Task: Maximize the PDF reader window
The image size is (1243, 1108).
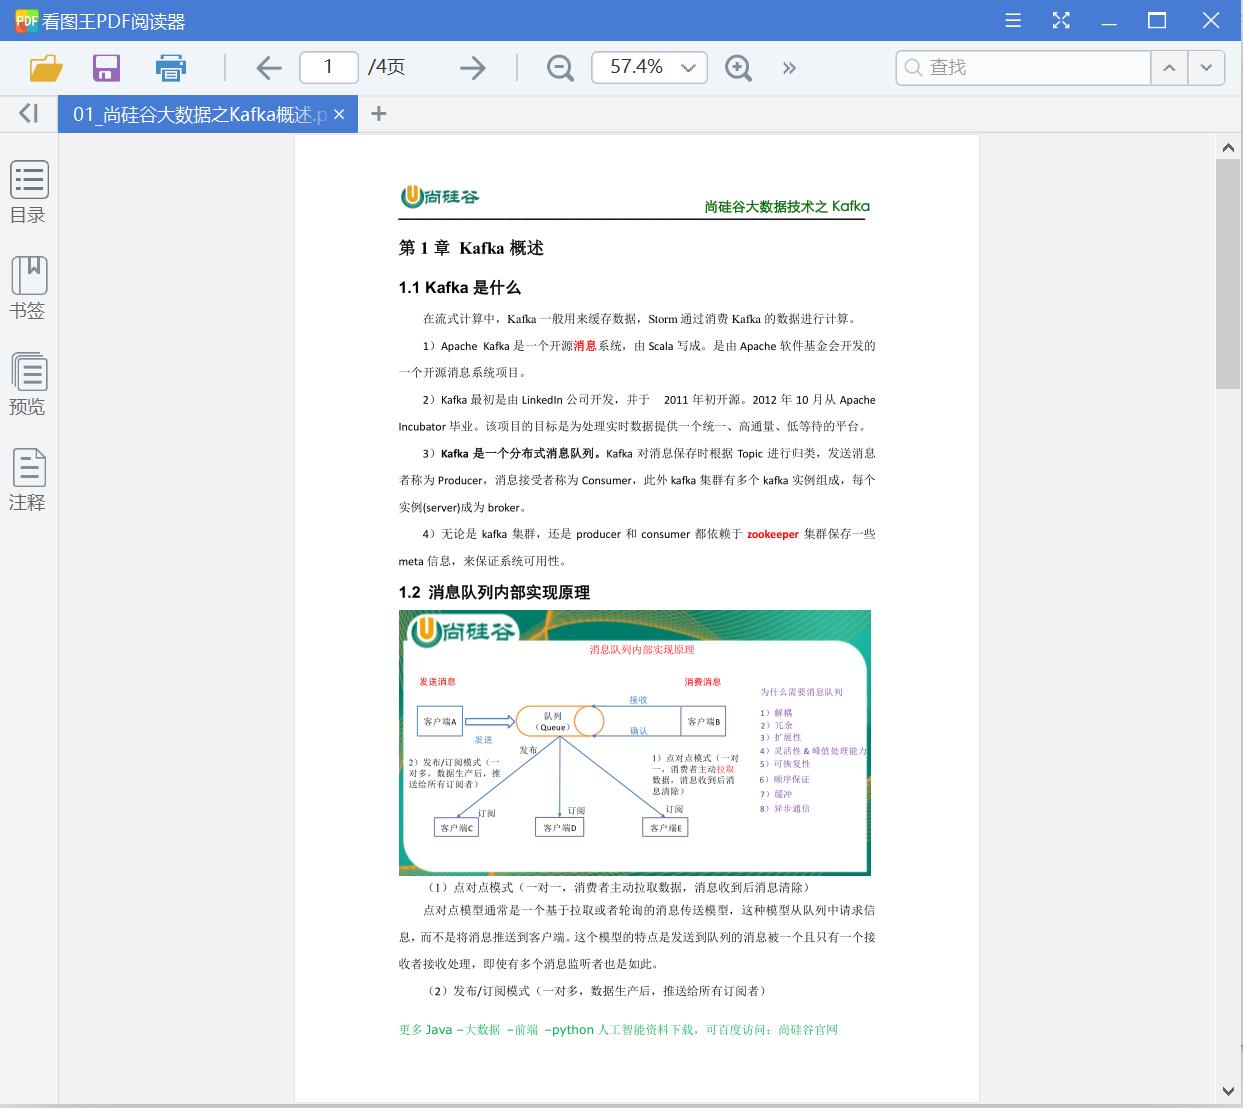Action: [1157, 20]
